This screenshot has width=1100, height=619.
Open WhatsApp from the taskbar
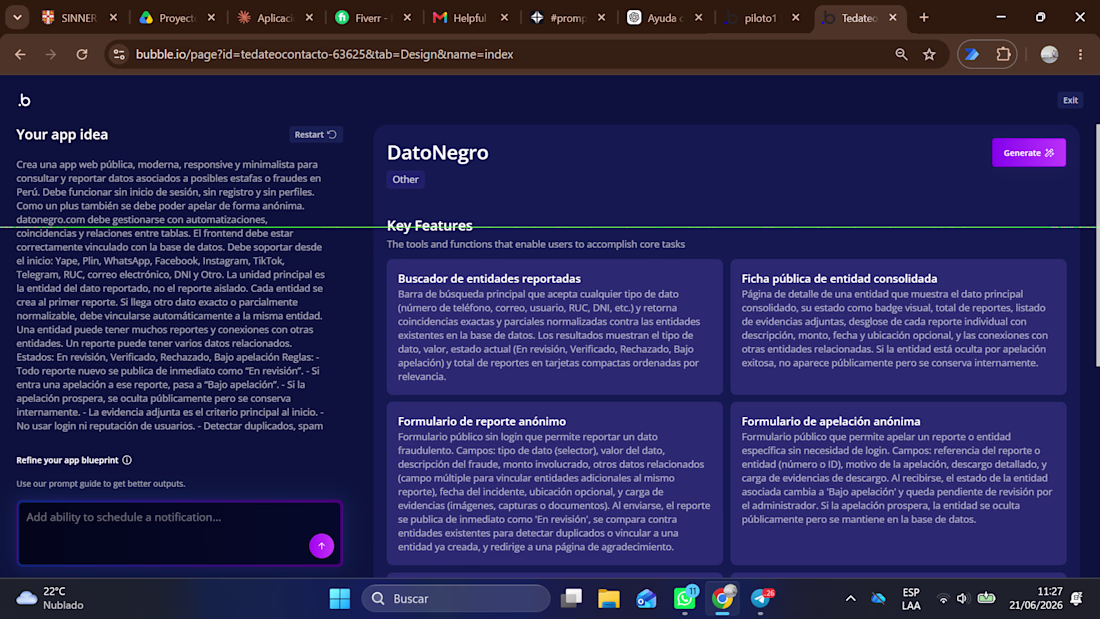(x=685, y=599)
